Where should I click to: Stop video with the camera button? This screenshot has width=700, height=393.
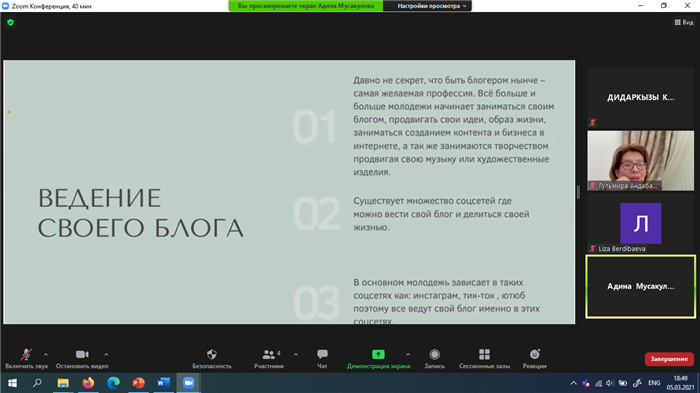[82, 355]
